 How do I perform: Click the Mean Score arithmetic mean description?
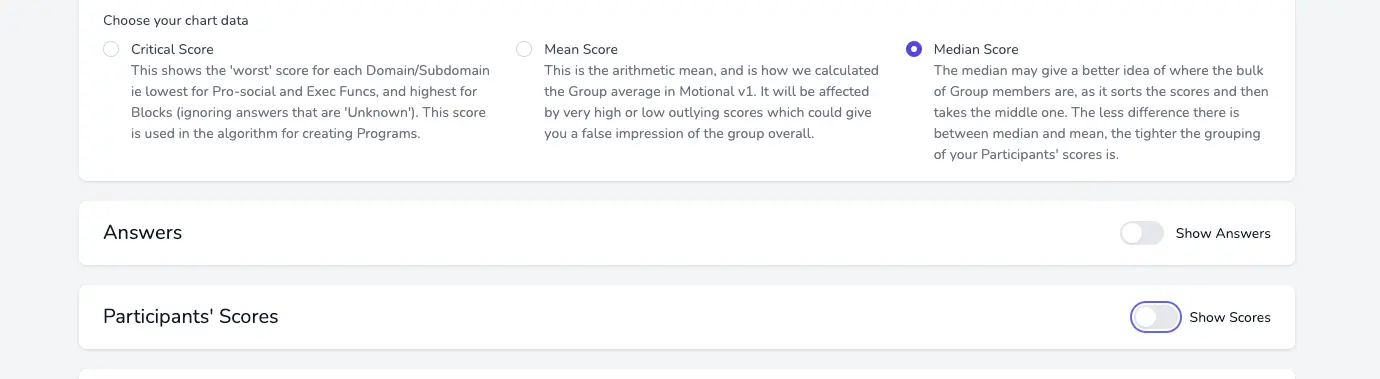(712, 103)
